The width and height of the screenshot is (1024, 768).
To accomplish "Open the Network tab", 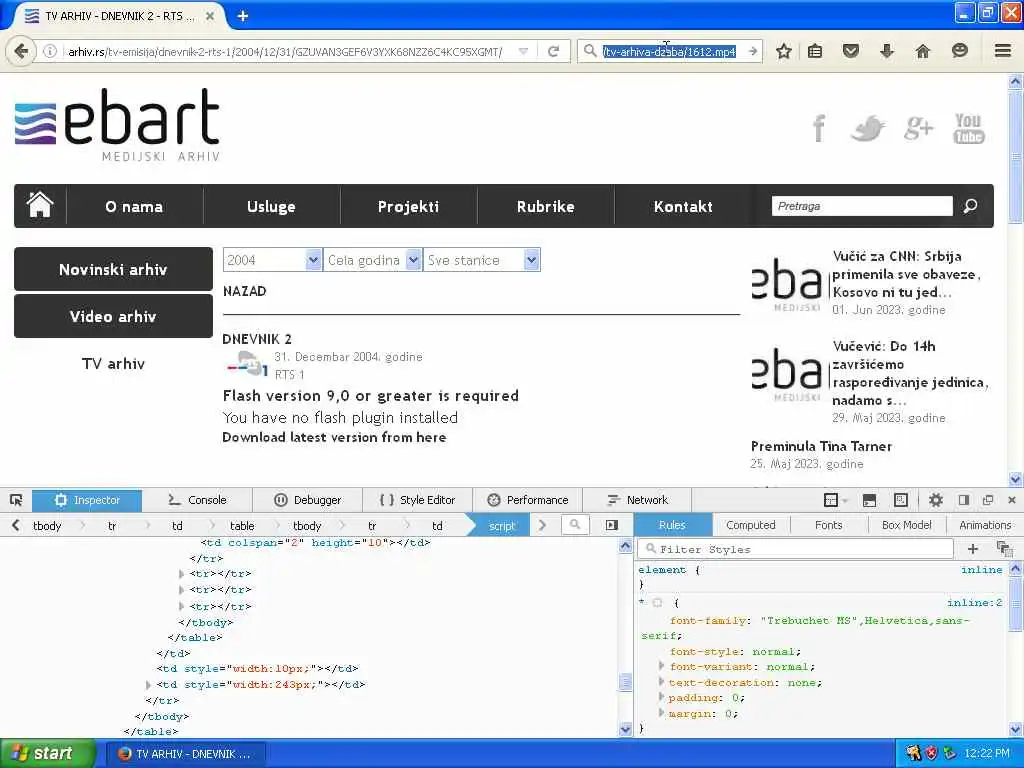I will [637, 500].
